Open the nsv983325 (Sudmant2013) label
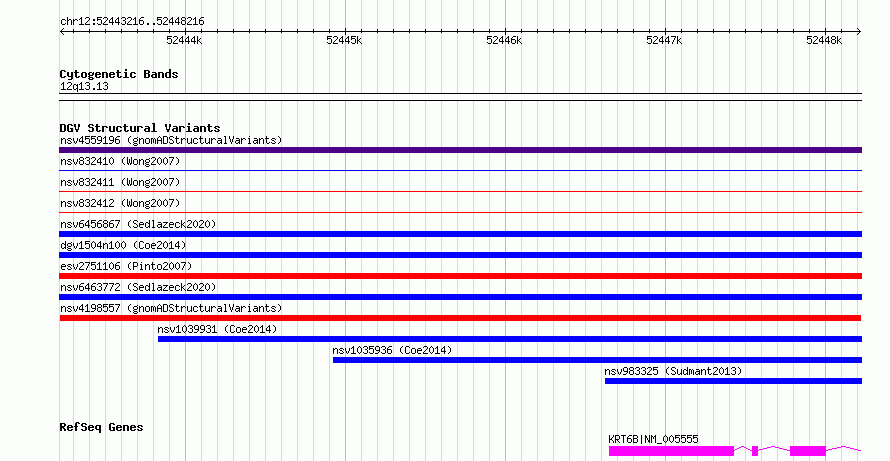This screenshot has height=461, width=890. pyautogui.click(x=673, y=371)
